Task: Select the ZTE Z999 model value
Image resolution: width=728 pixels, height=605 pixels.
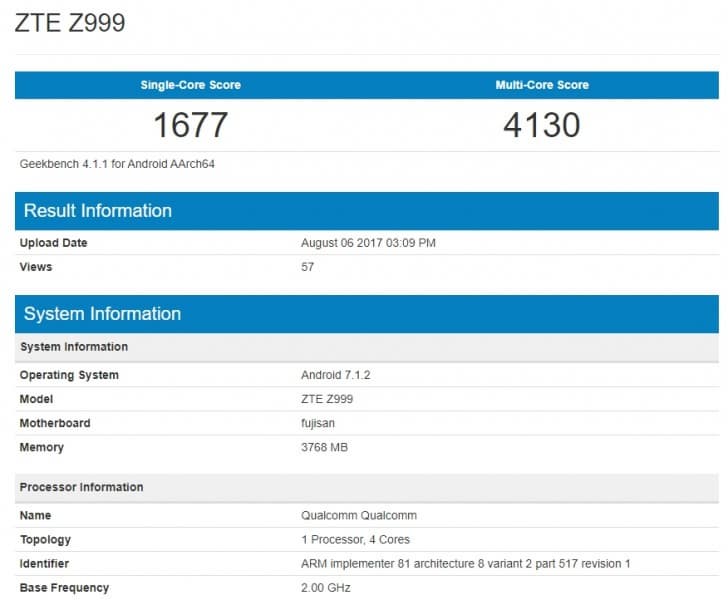Action: pyautogui.click(x=327, y=399)
